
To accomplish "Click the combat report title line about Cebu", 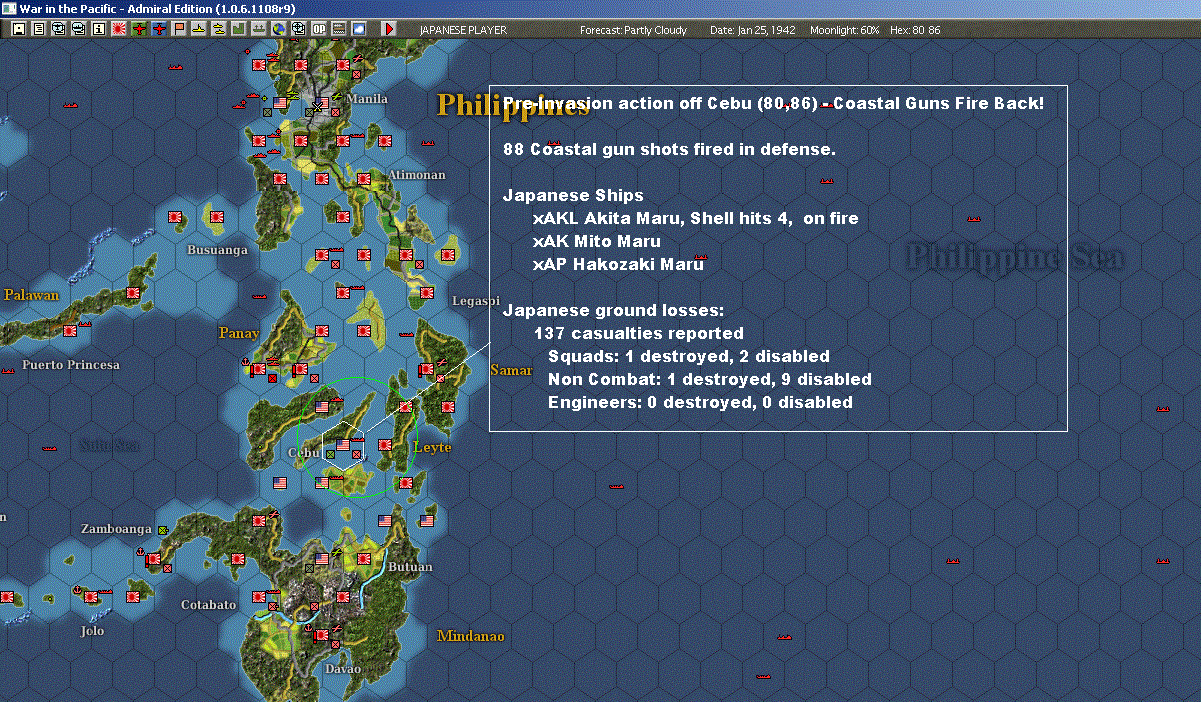I will tap(773, 103).
